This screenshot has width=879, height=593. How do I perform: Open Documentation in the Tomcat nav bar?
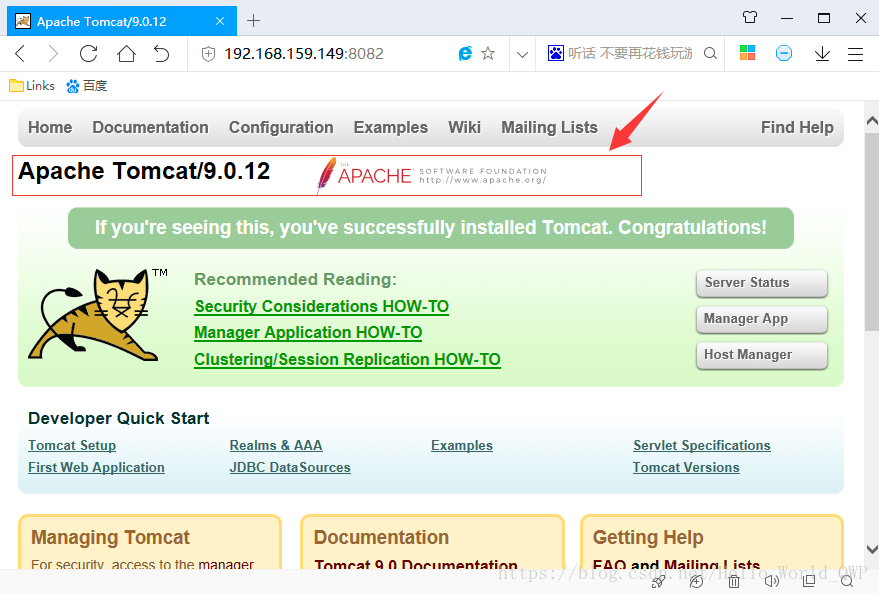tap(150, 128)
